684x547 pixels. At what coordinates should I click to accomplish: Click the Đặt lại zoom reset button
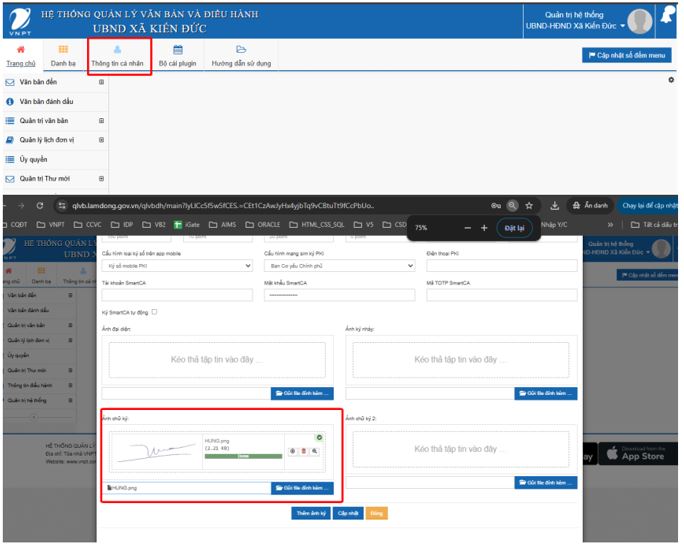514,228
